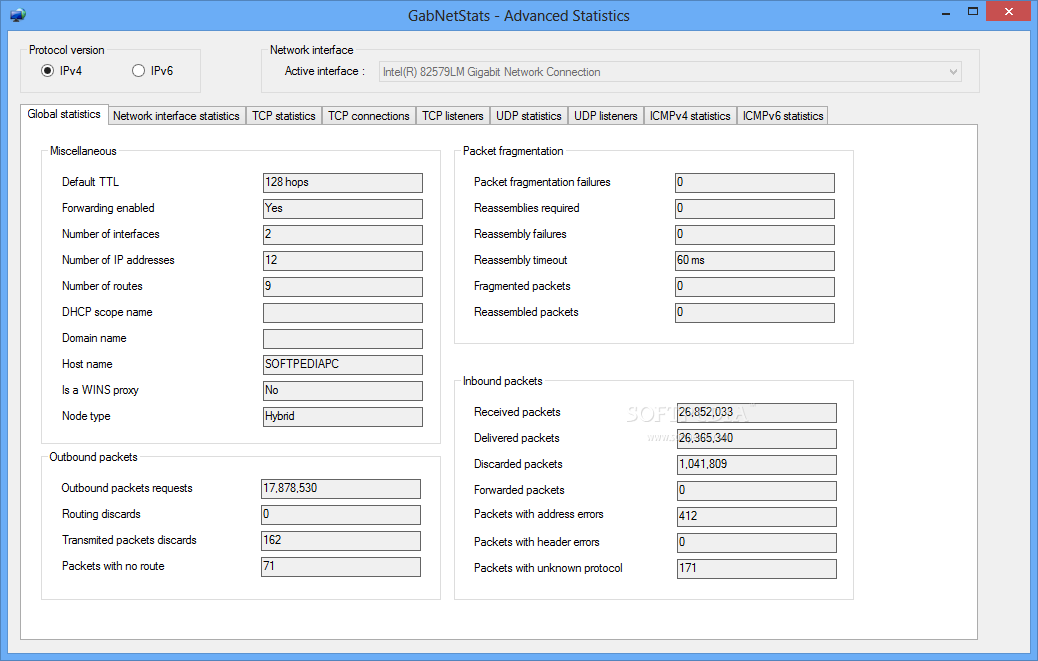Open the TCP listeners tab
1038x661 pixels.
coord(453,116)
